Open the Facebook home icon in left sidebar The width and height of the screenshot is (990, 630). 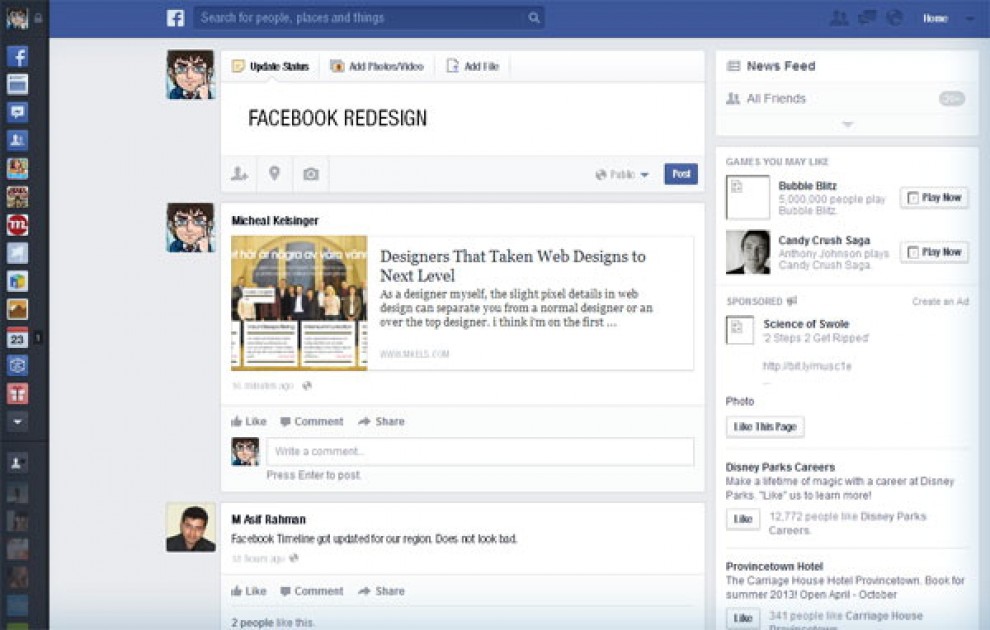point(17,56)
